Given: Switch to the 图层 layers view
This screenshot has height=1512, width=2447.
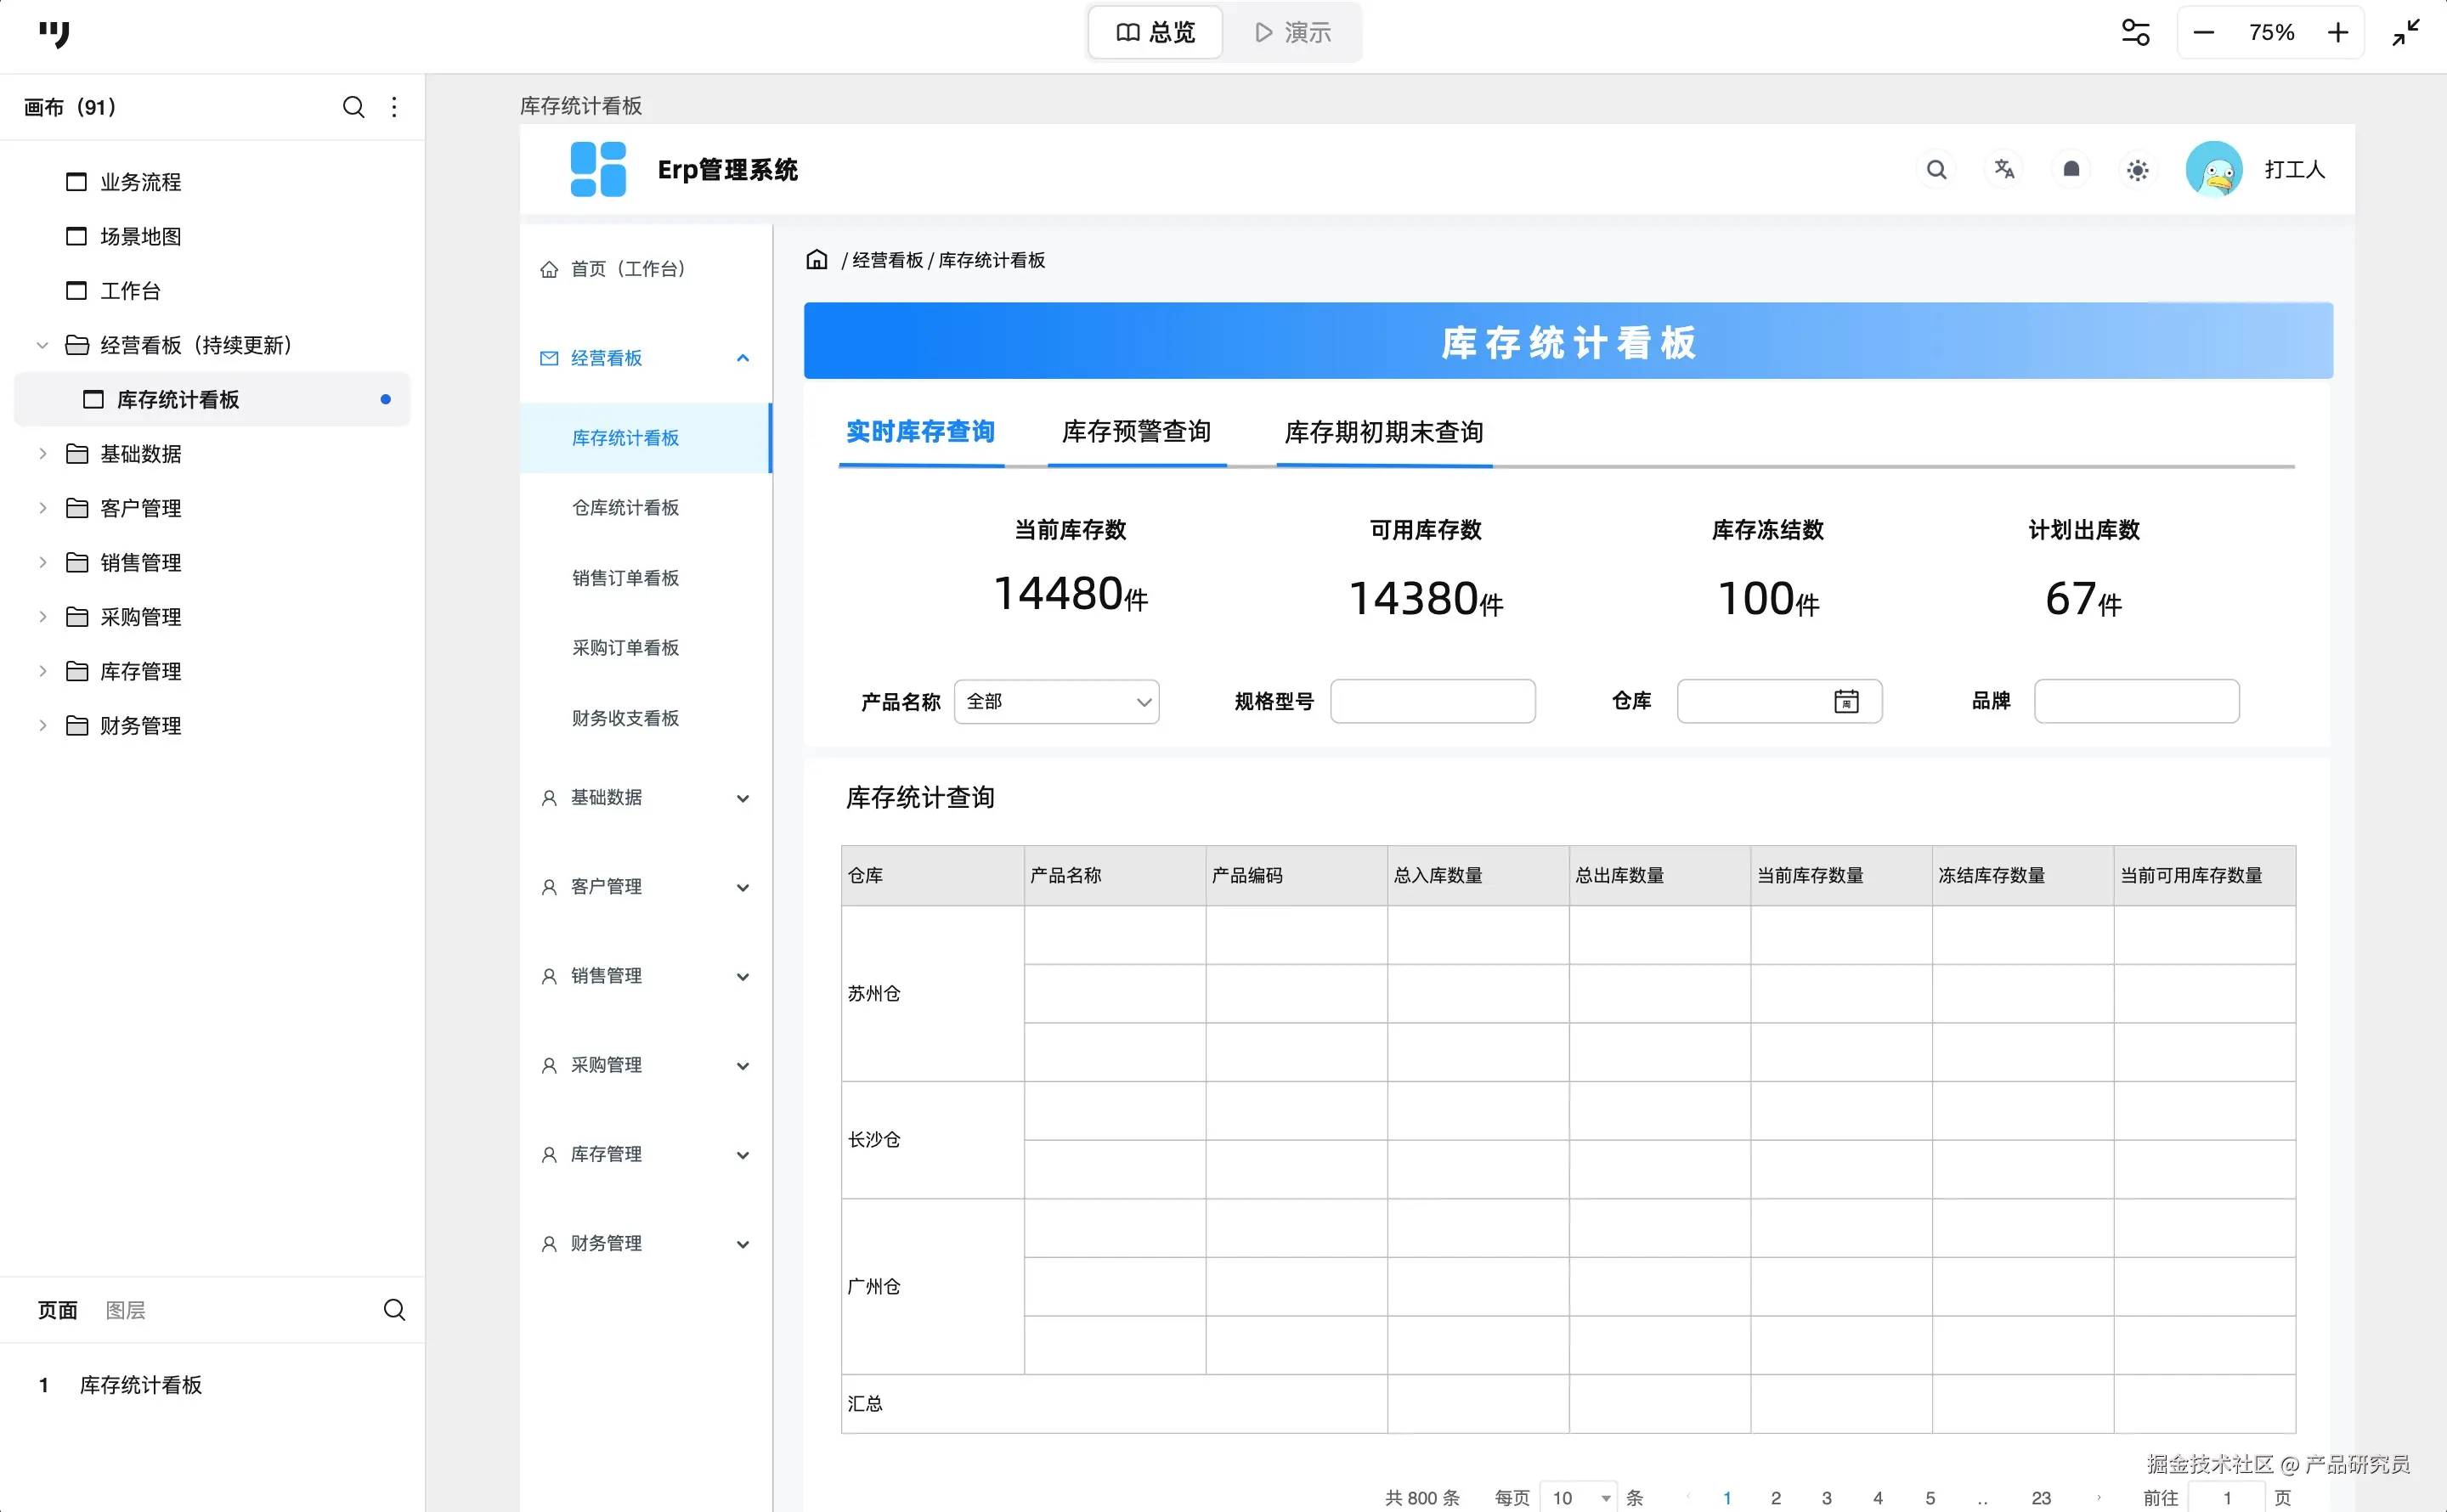Looking at the screenshot, I should pyautogui.click(x=125, y=1310).
